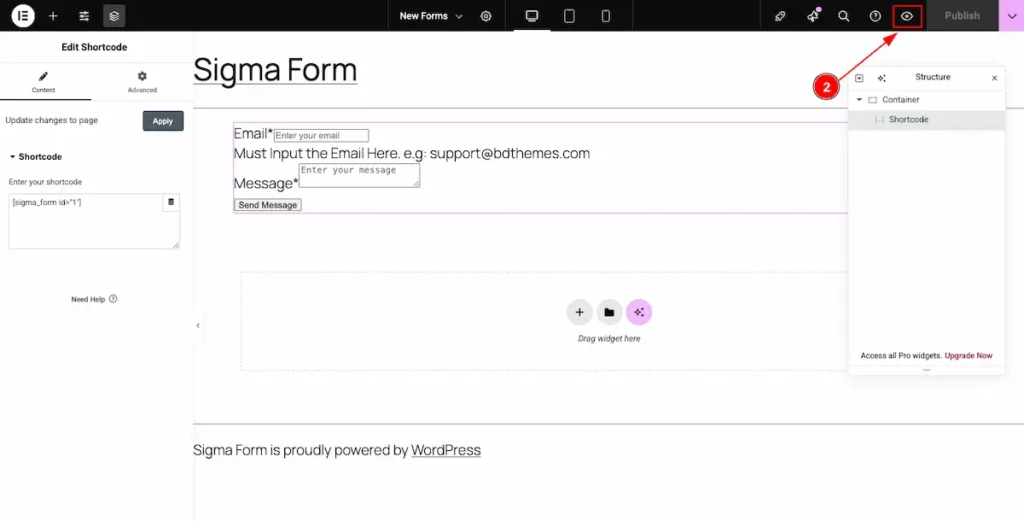Open What's New megaphone icon
Viewport: 1024px width, 521px height.
[812, 16]
